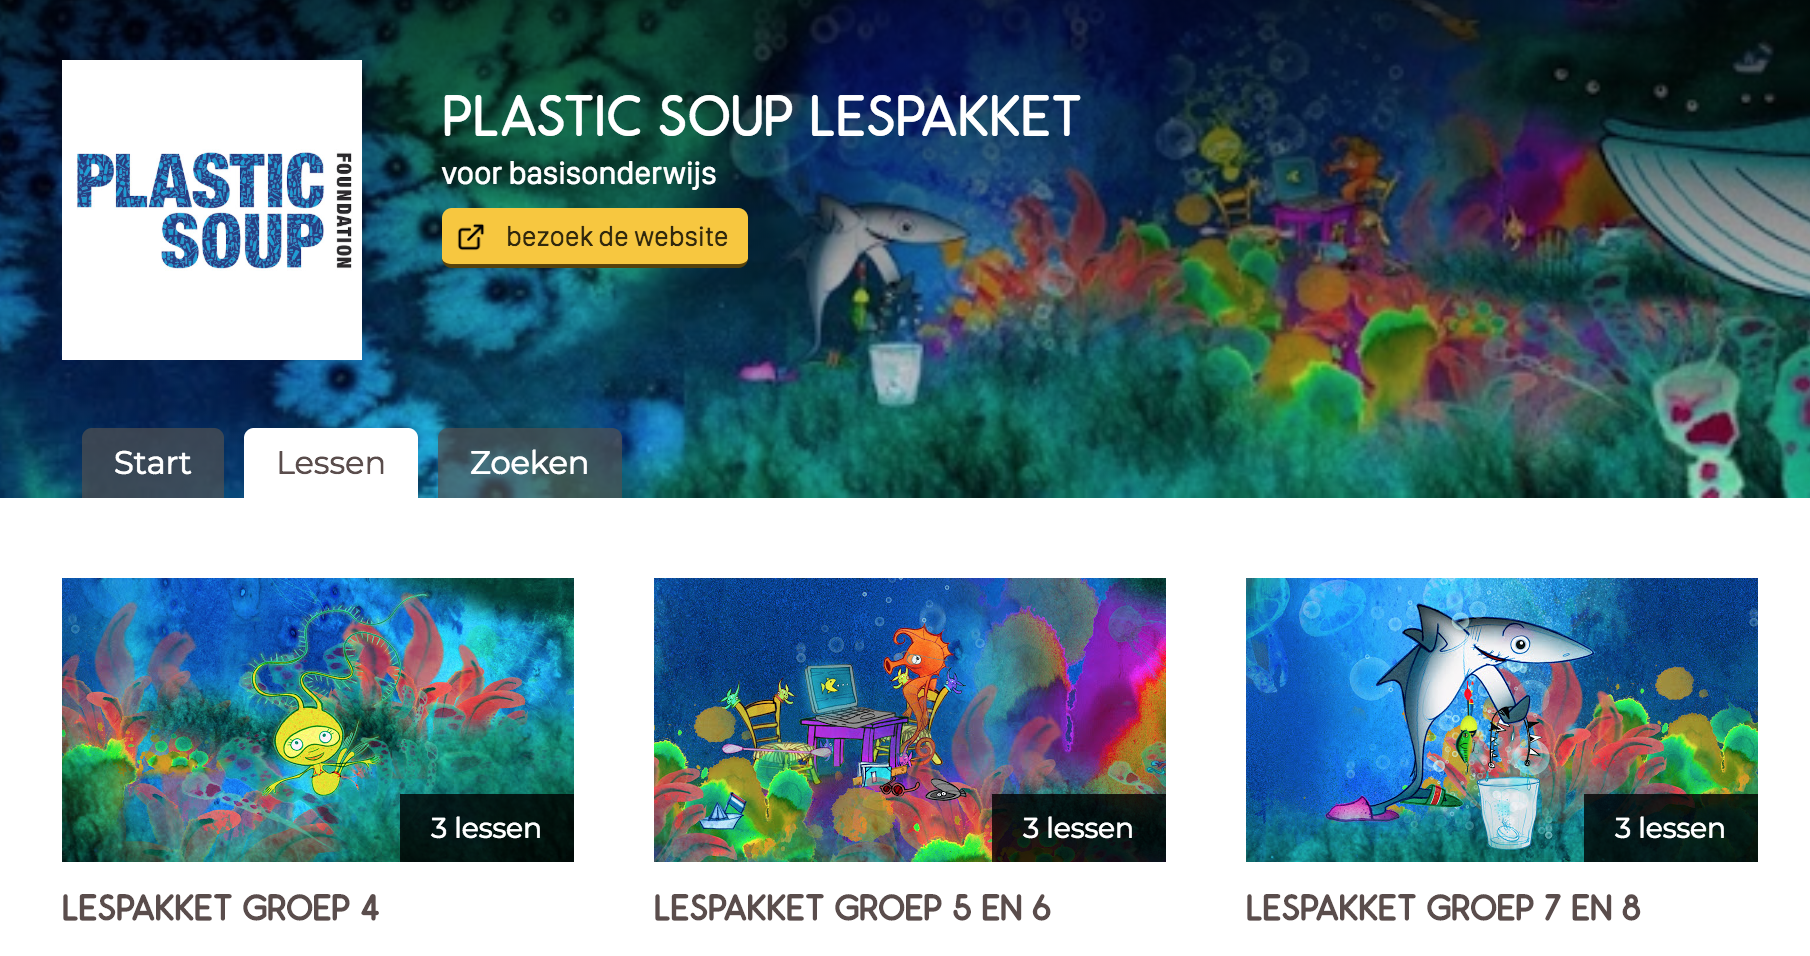This screenshot has width=1810, height=956.
Task: Click the PLASTIC SOUP LESPAKKET heading
Action: (761, 116)
